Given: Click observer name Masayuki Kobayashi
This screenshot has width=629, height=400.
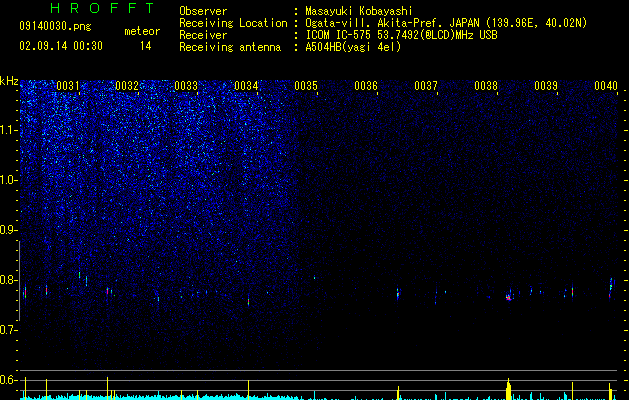Looking at the screenshot, I should [359, 11].
